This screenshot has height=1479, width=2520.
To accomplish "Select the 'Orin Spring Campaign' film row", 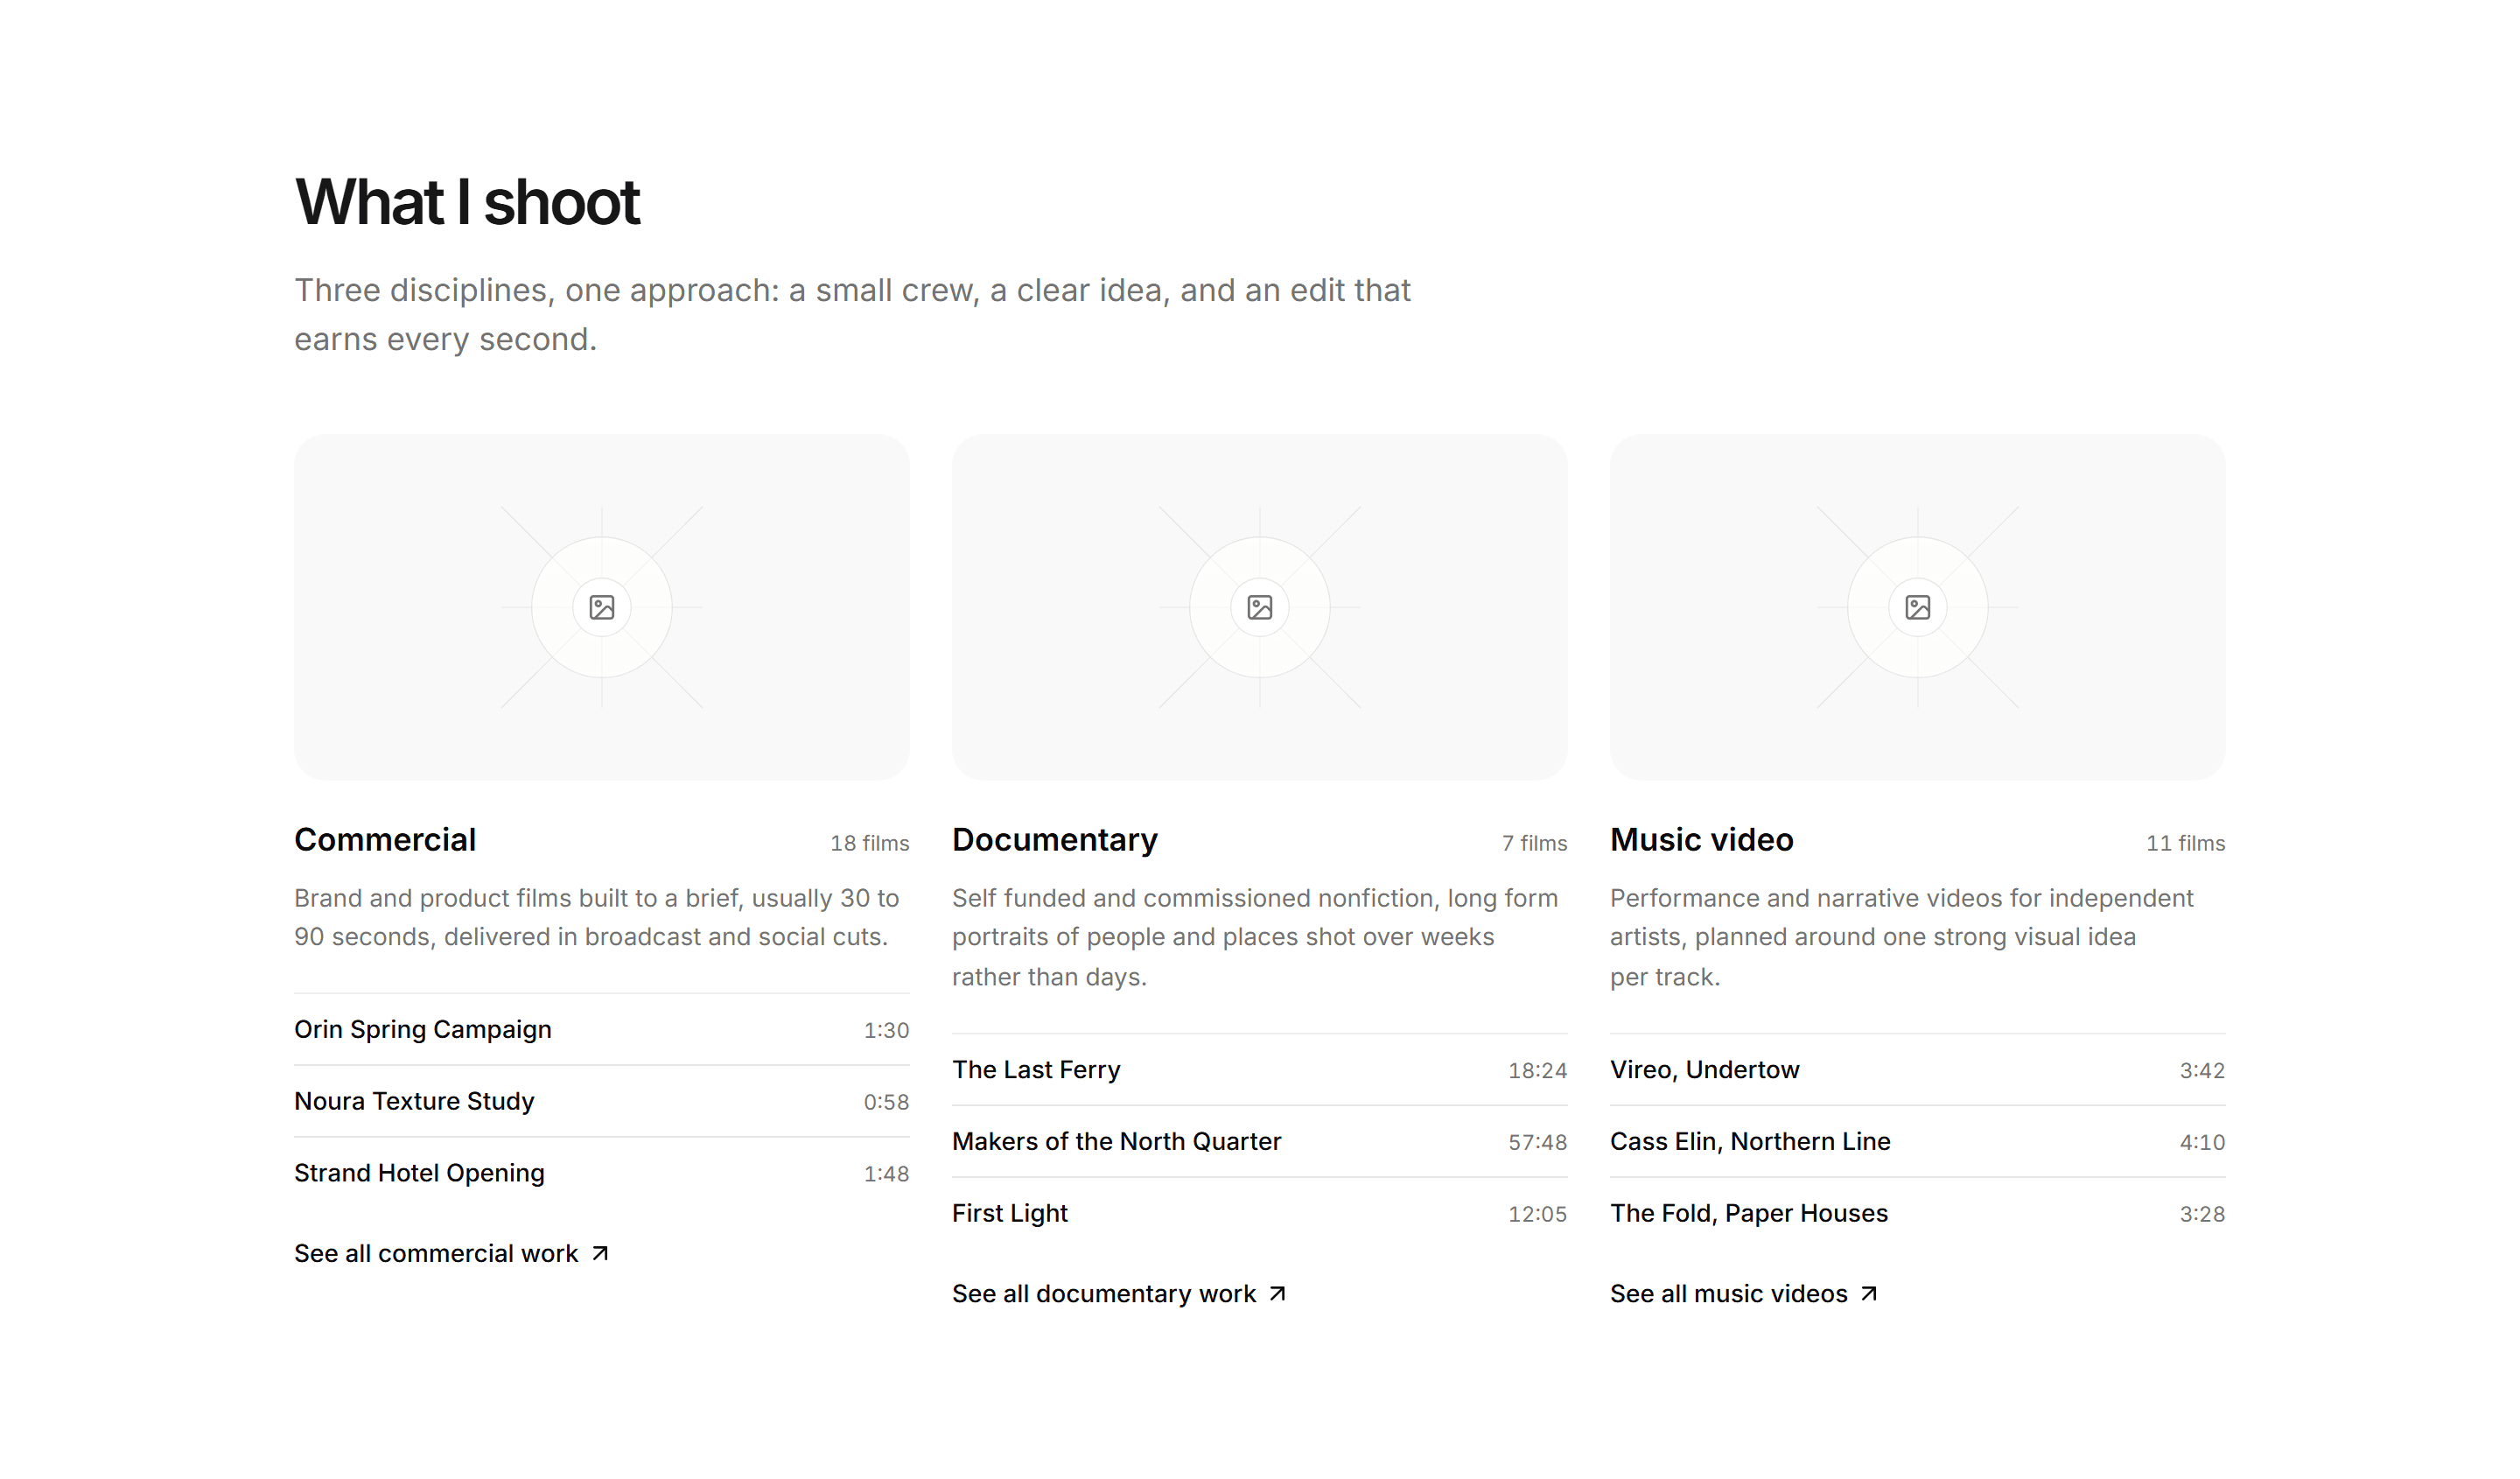I will pos(602,1029).
